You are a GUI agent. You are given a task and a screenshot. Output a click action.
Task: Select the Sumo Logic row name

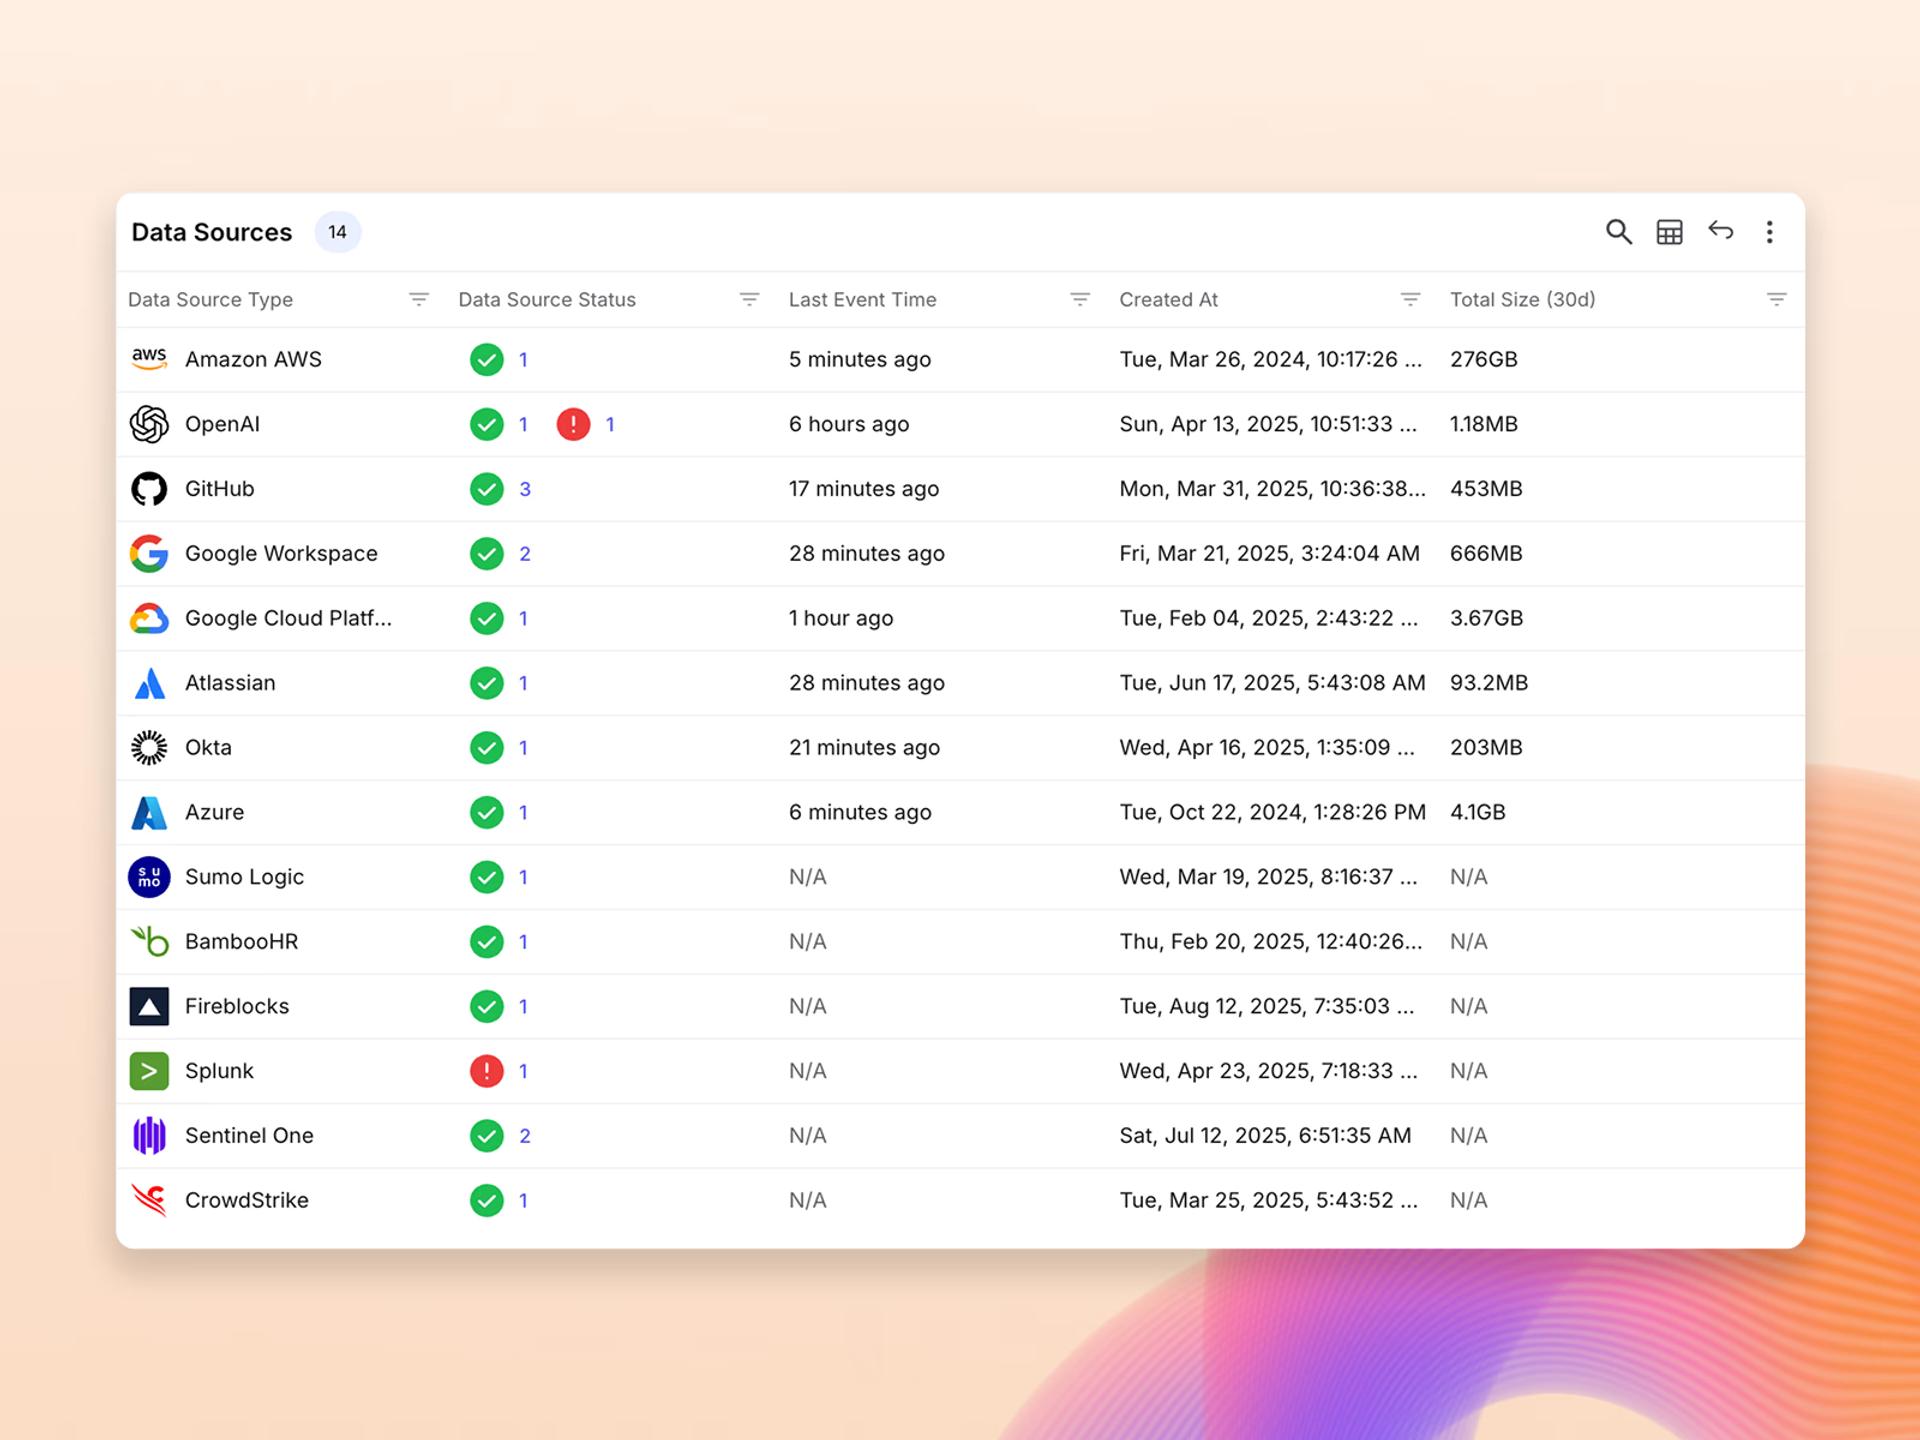[x=244, y=877]
